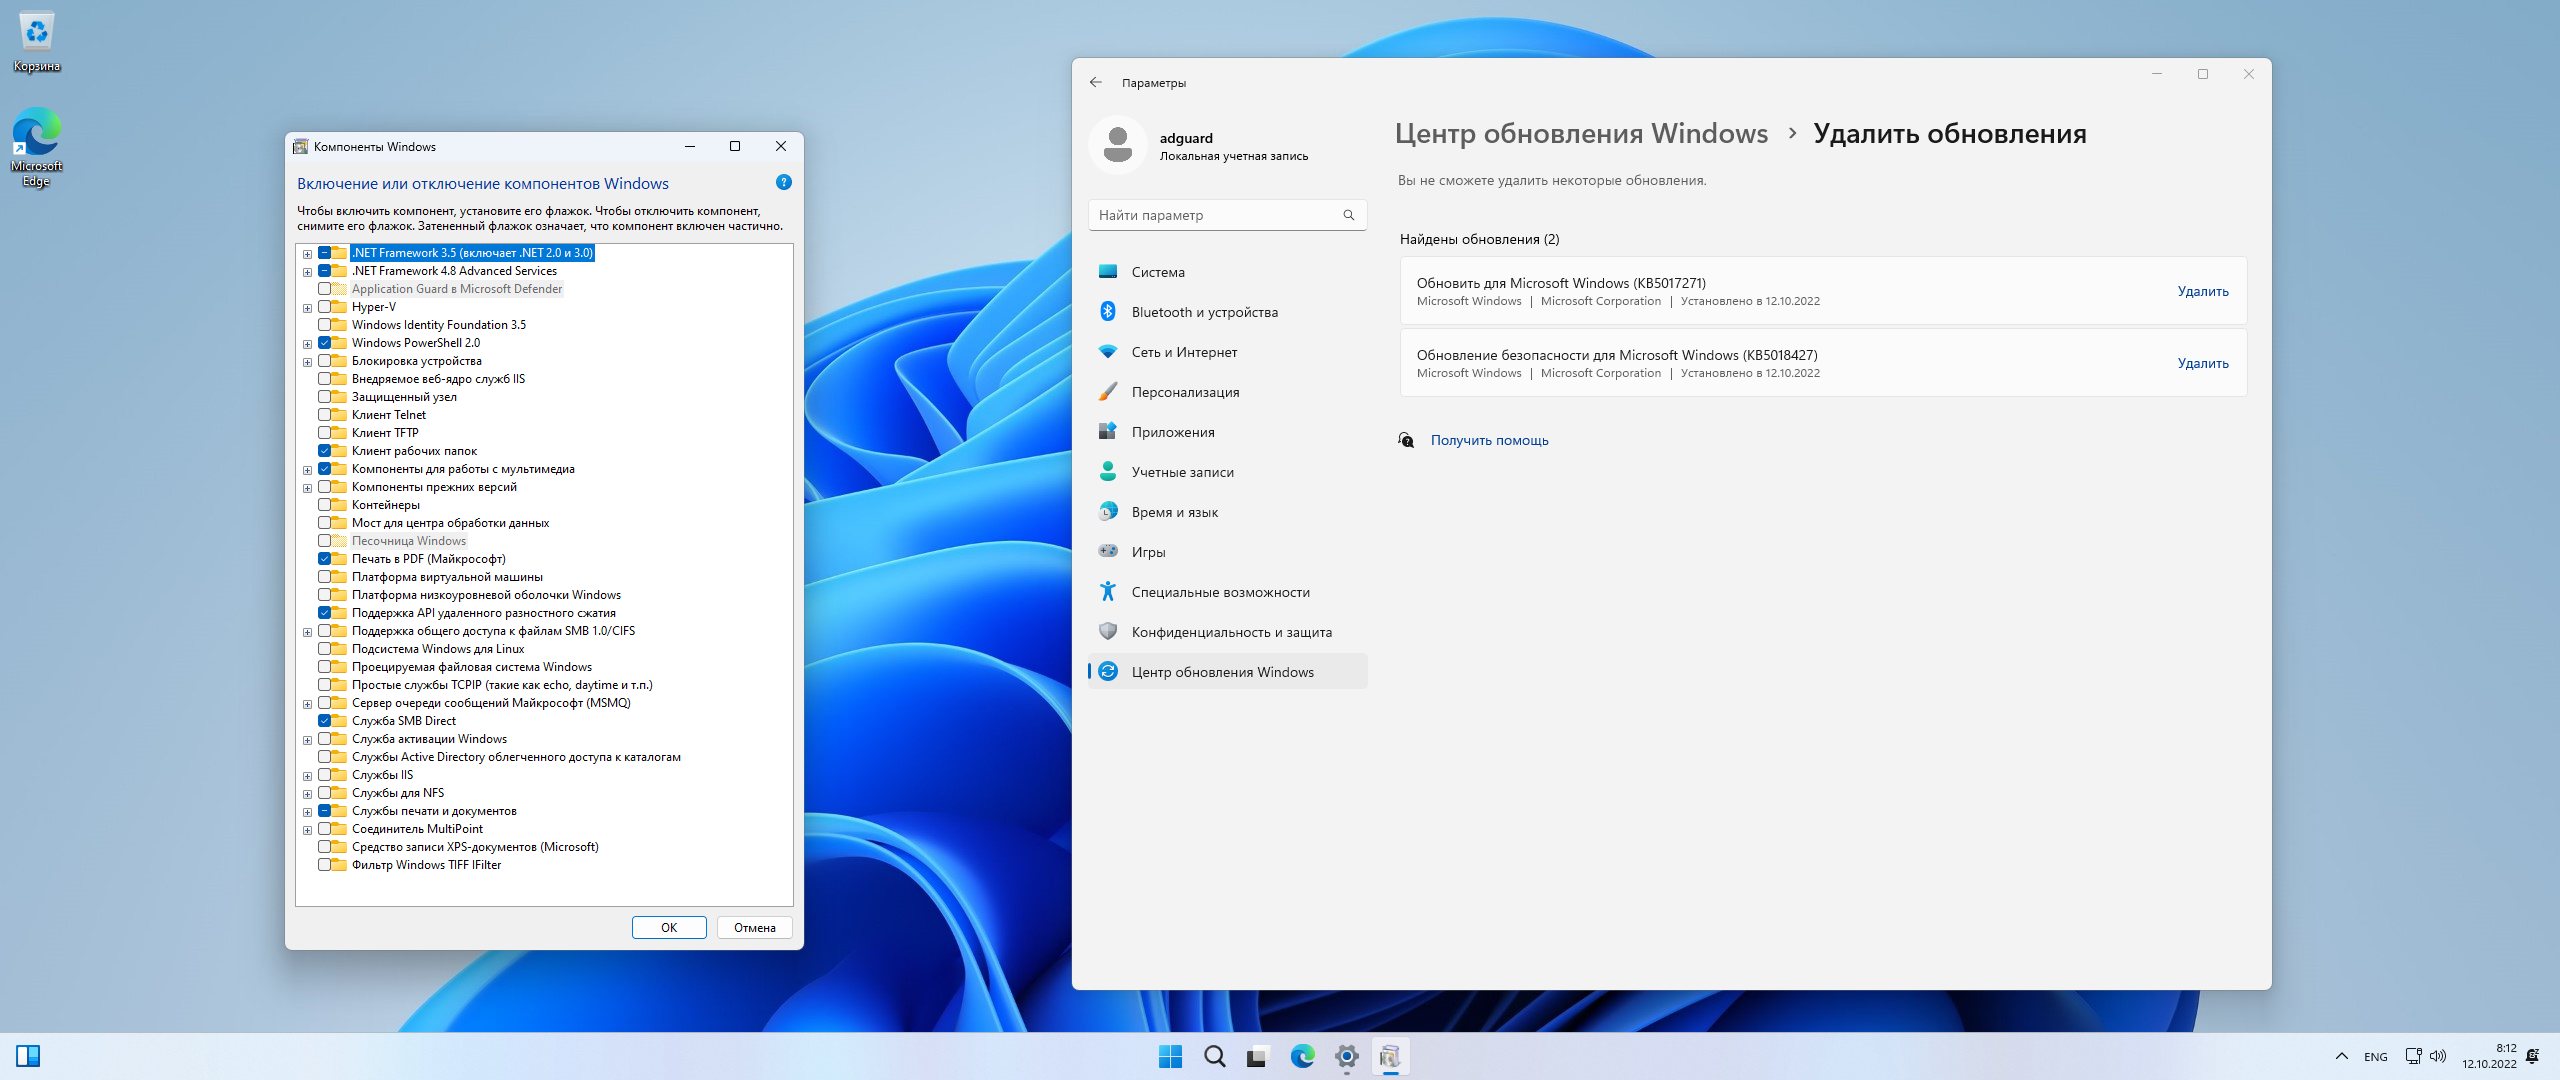Select the Корзина desktop icon

coord(37,43)
